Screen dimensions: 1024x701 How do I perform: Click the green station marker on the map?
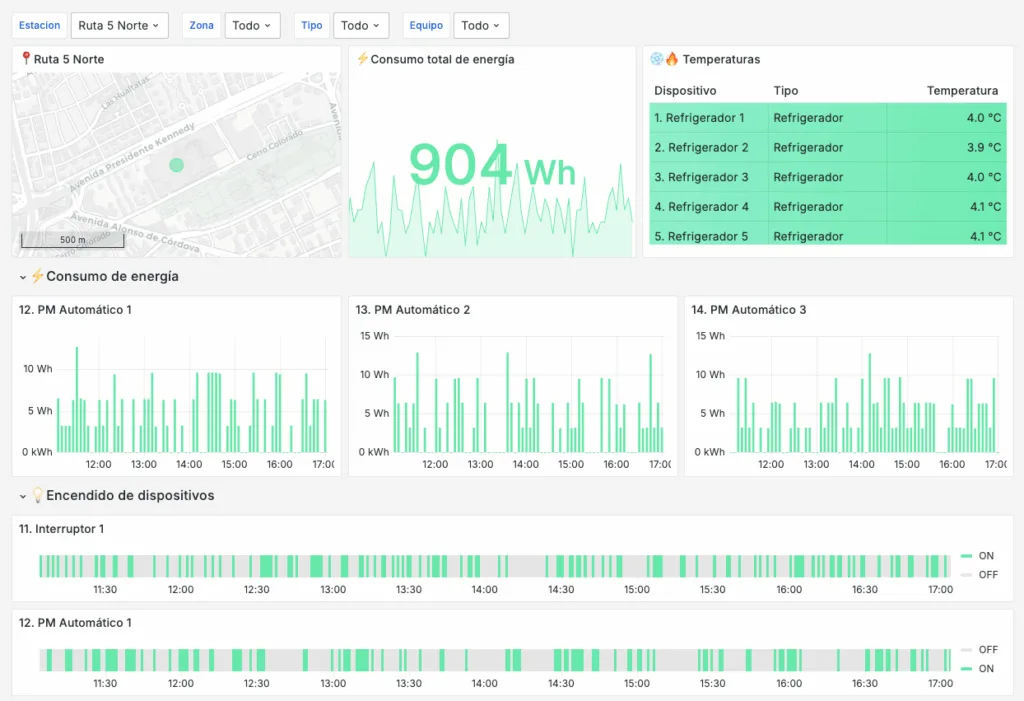point(177,166)
